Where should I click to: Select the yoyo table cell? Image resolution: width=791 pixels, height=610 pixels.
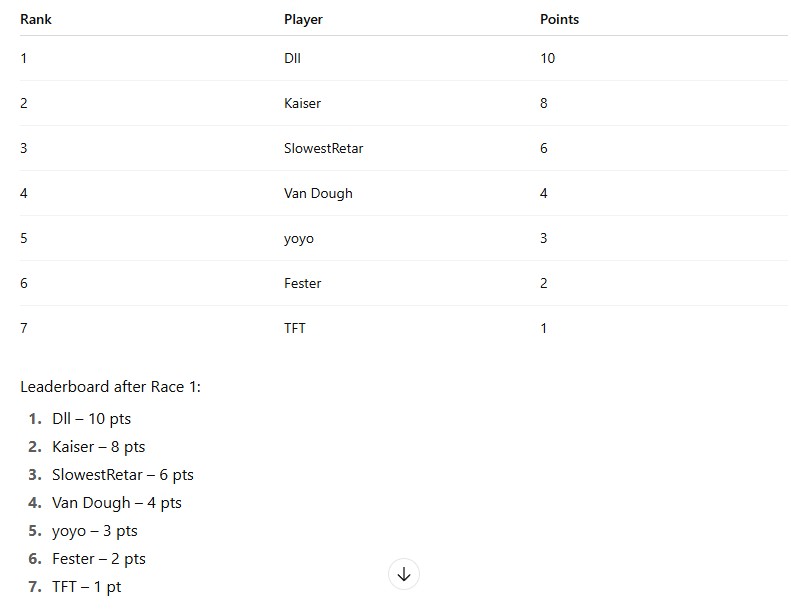pos(299,238)
